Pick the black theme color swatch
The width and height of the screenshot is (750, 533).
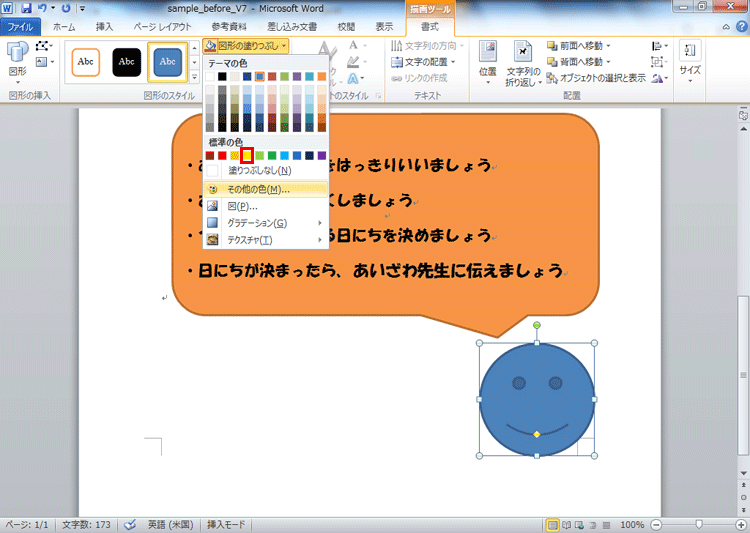[222, 77]
